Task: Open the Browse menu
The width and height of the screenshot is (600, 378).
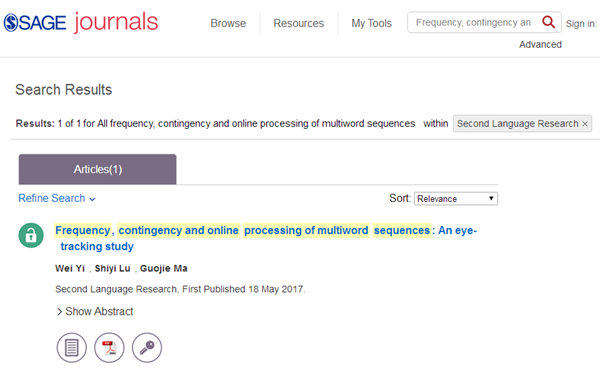Action: click(x=228, y=23)
